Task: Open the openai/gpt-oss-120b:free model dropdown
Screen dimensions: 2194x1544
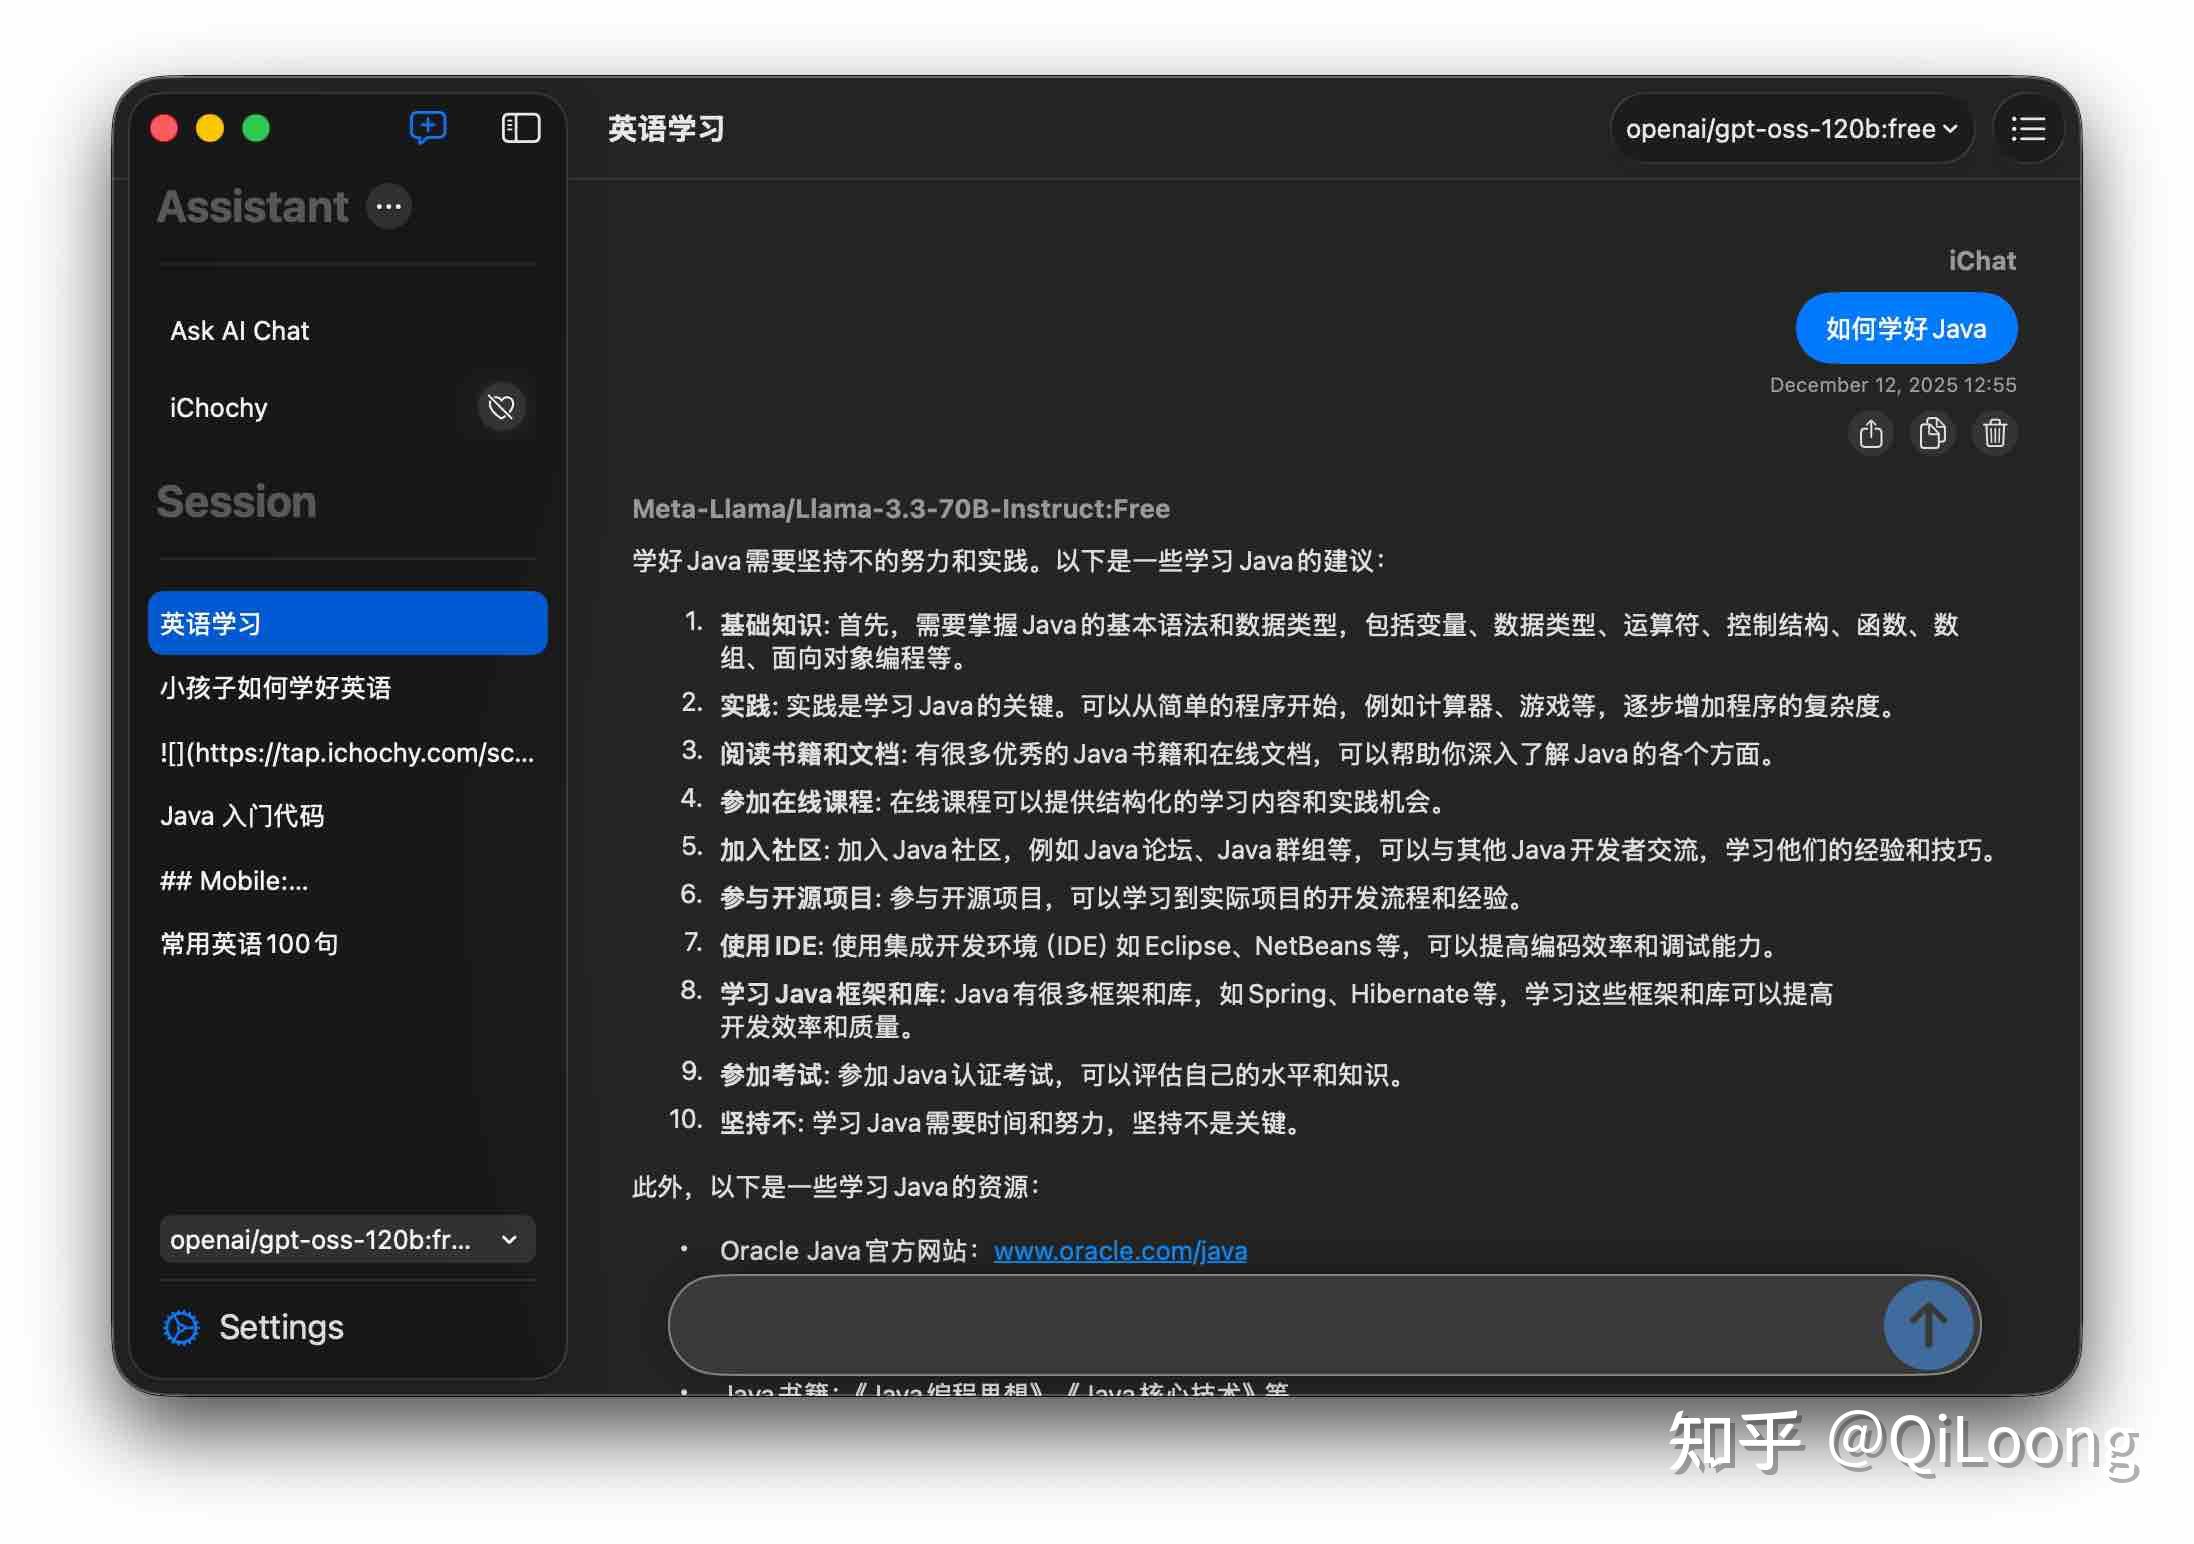Action: (1791, 128)
